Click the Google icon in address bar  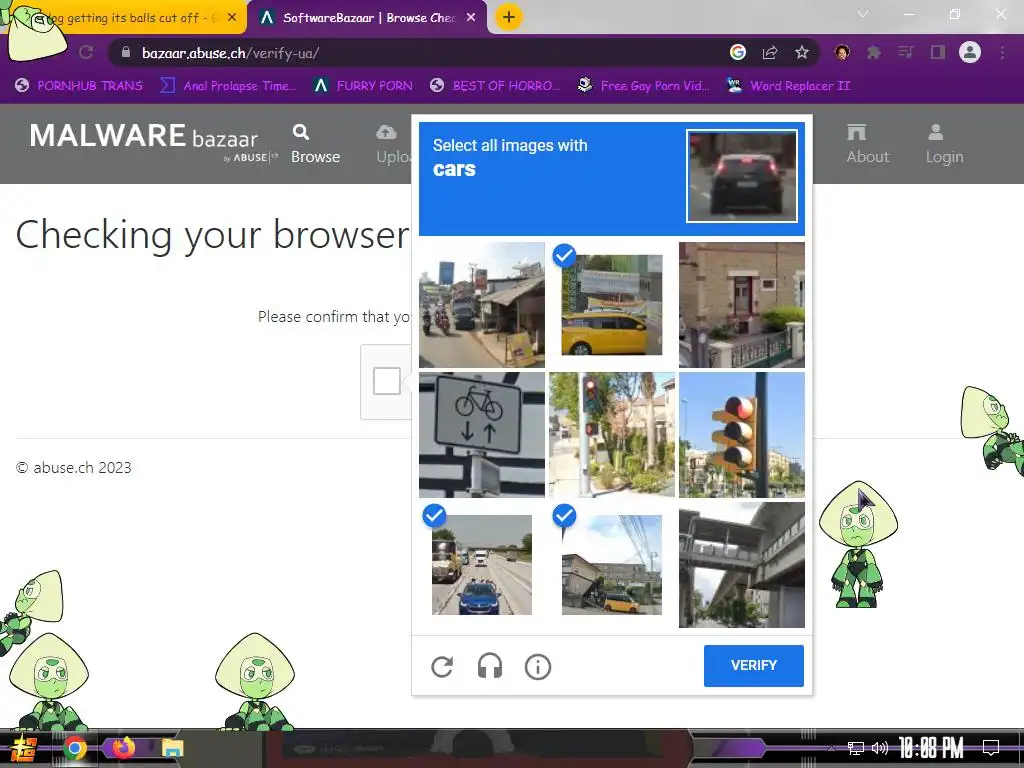(737, 52)
